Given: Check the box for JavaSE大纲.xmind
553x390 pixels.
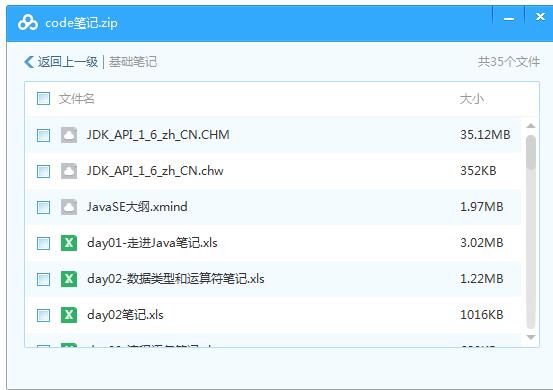Looking at the screenshot, I should (43, 207).
